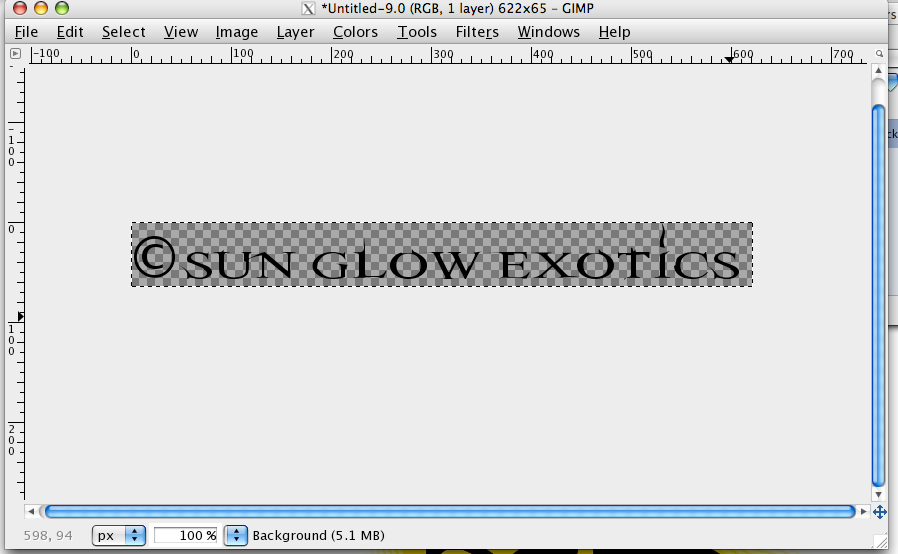Click the green zoom window button
The width and height of the screenshot is (898, 554).
point(62,8)
